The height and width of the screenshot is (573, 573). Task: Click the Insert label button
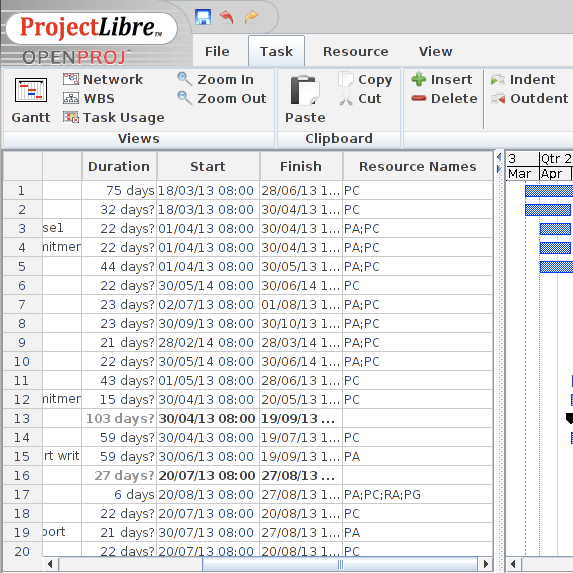tap(451, 79)
